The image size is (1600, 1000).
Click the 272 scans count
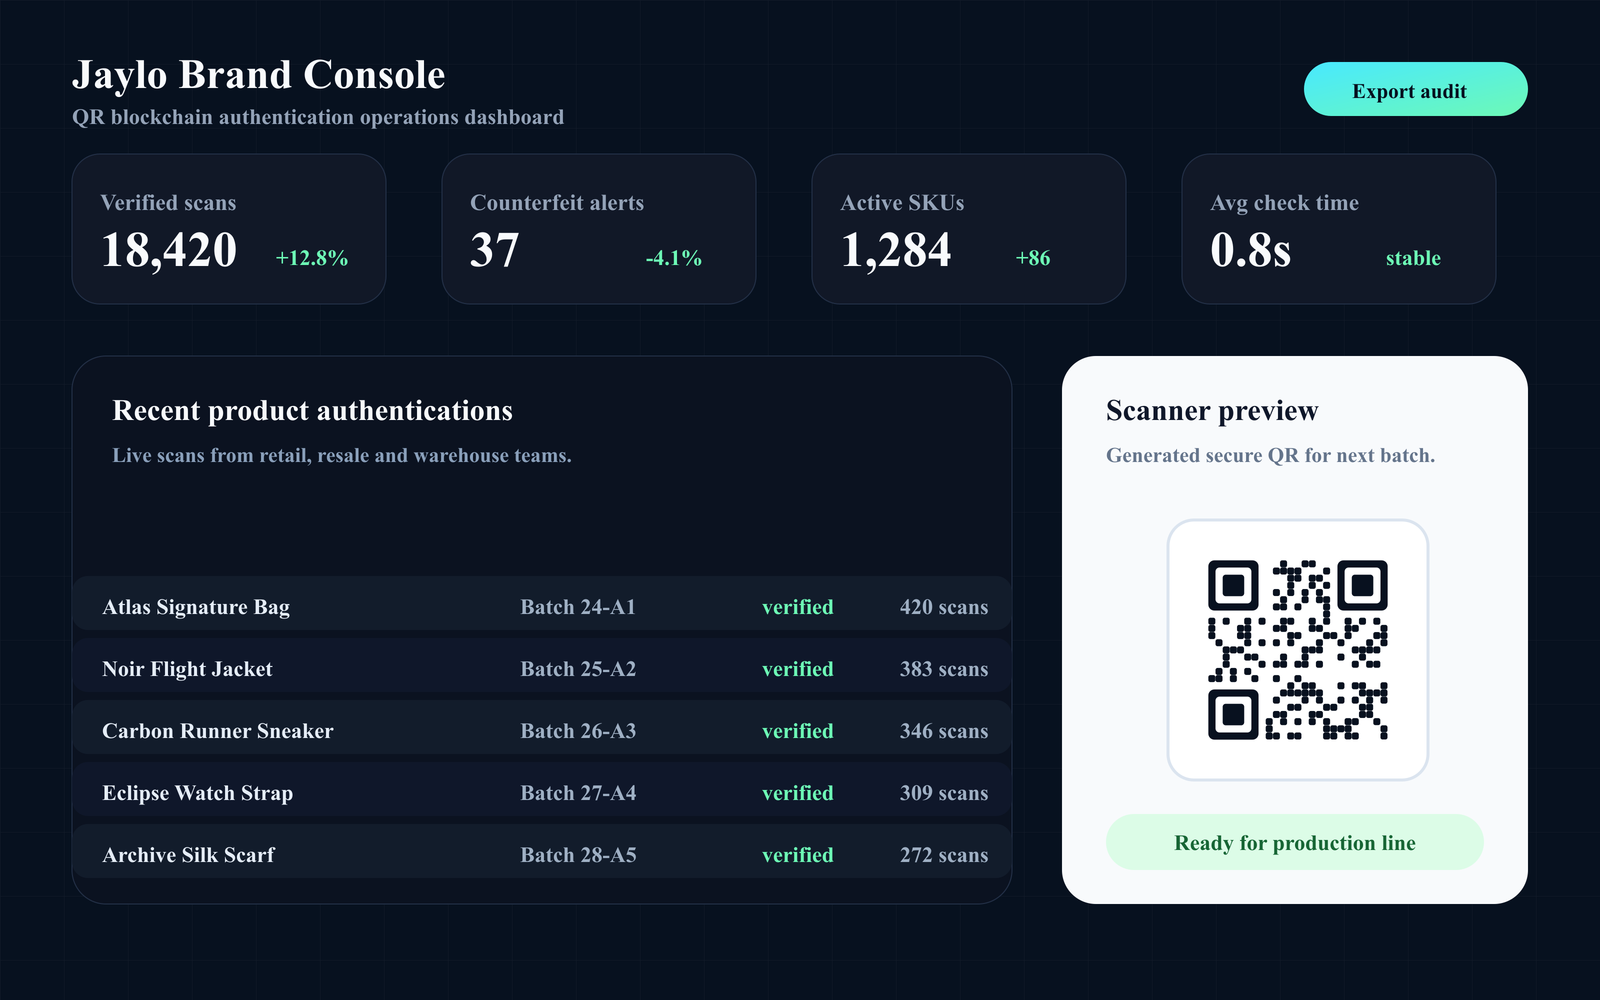(x=944, y=855)
